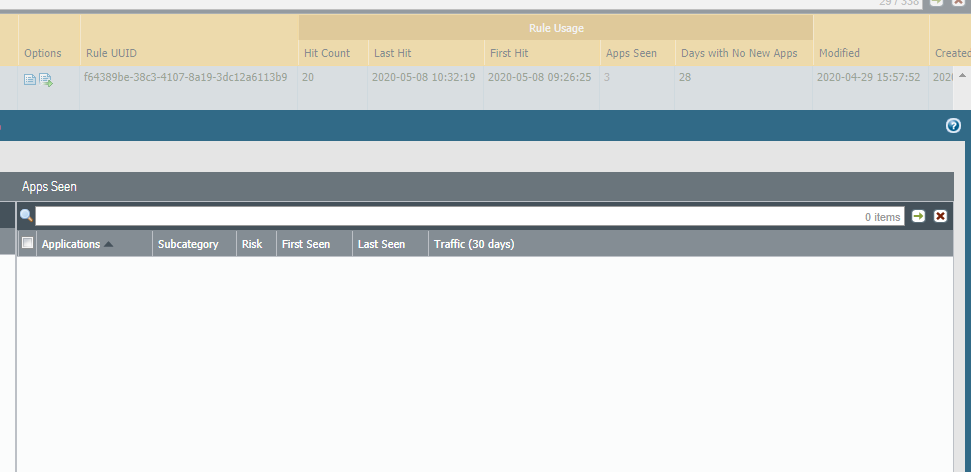This screenshot has height=472, width=971.
Task: Click the 0 items count label
Action: click(882, 217)
